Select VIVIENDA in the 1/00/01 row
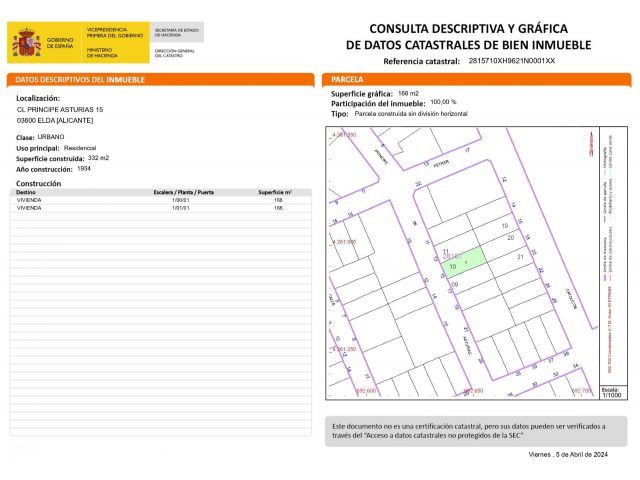The height and width of the screenshot is (480, 640). click(29, 200)
